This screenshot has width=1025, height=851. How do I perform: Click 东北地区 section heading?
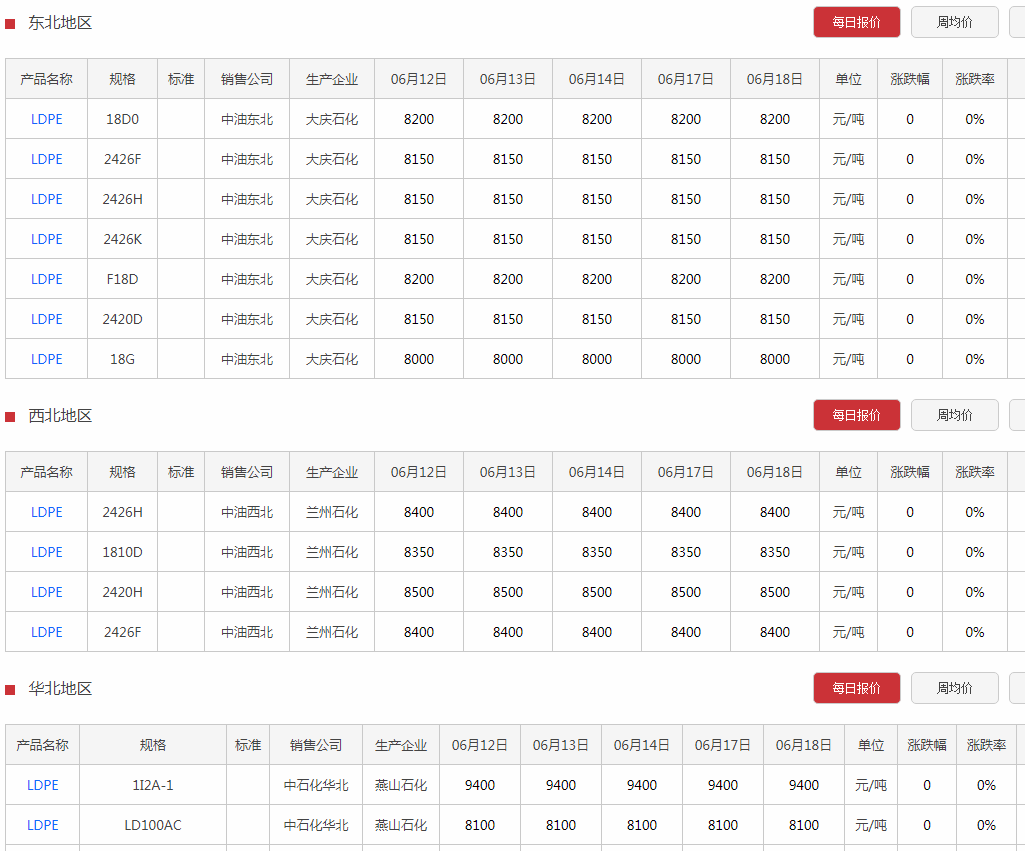(x=60, y=23)
